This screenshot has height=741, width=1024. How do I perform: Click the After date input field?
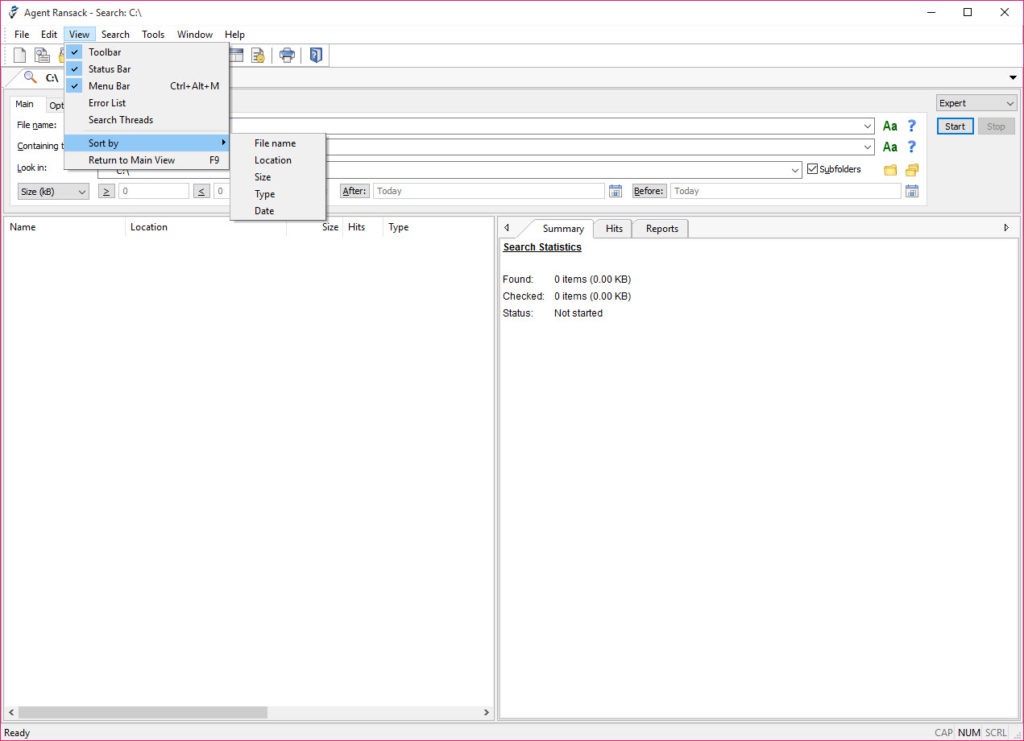pyautogui.click(x=488, y=191)
